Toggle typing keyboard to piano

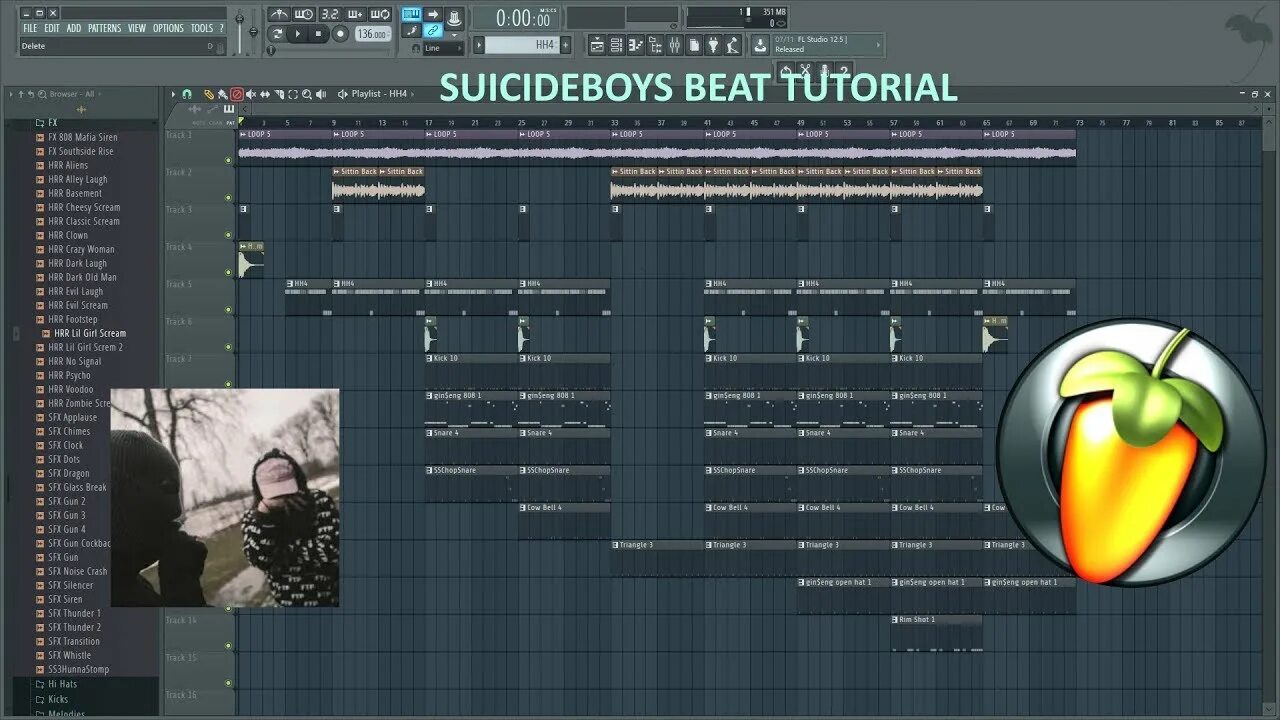pyautogui.click(x=411, y=14)
